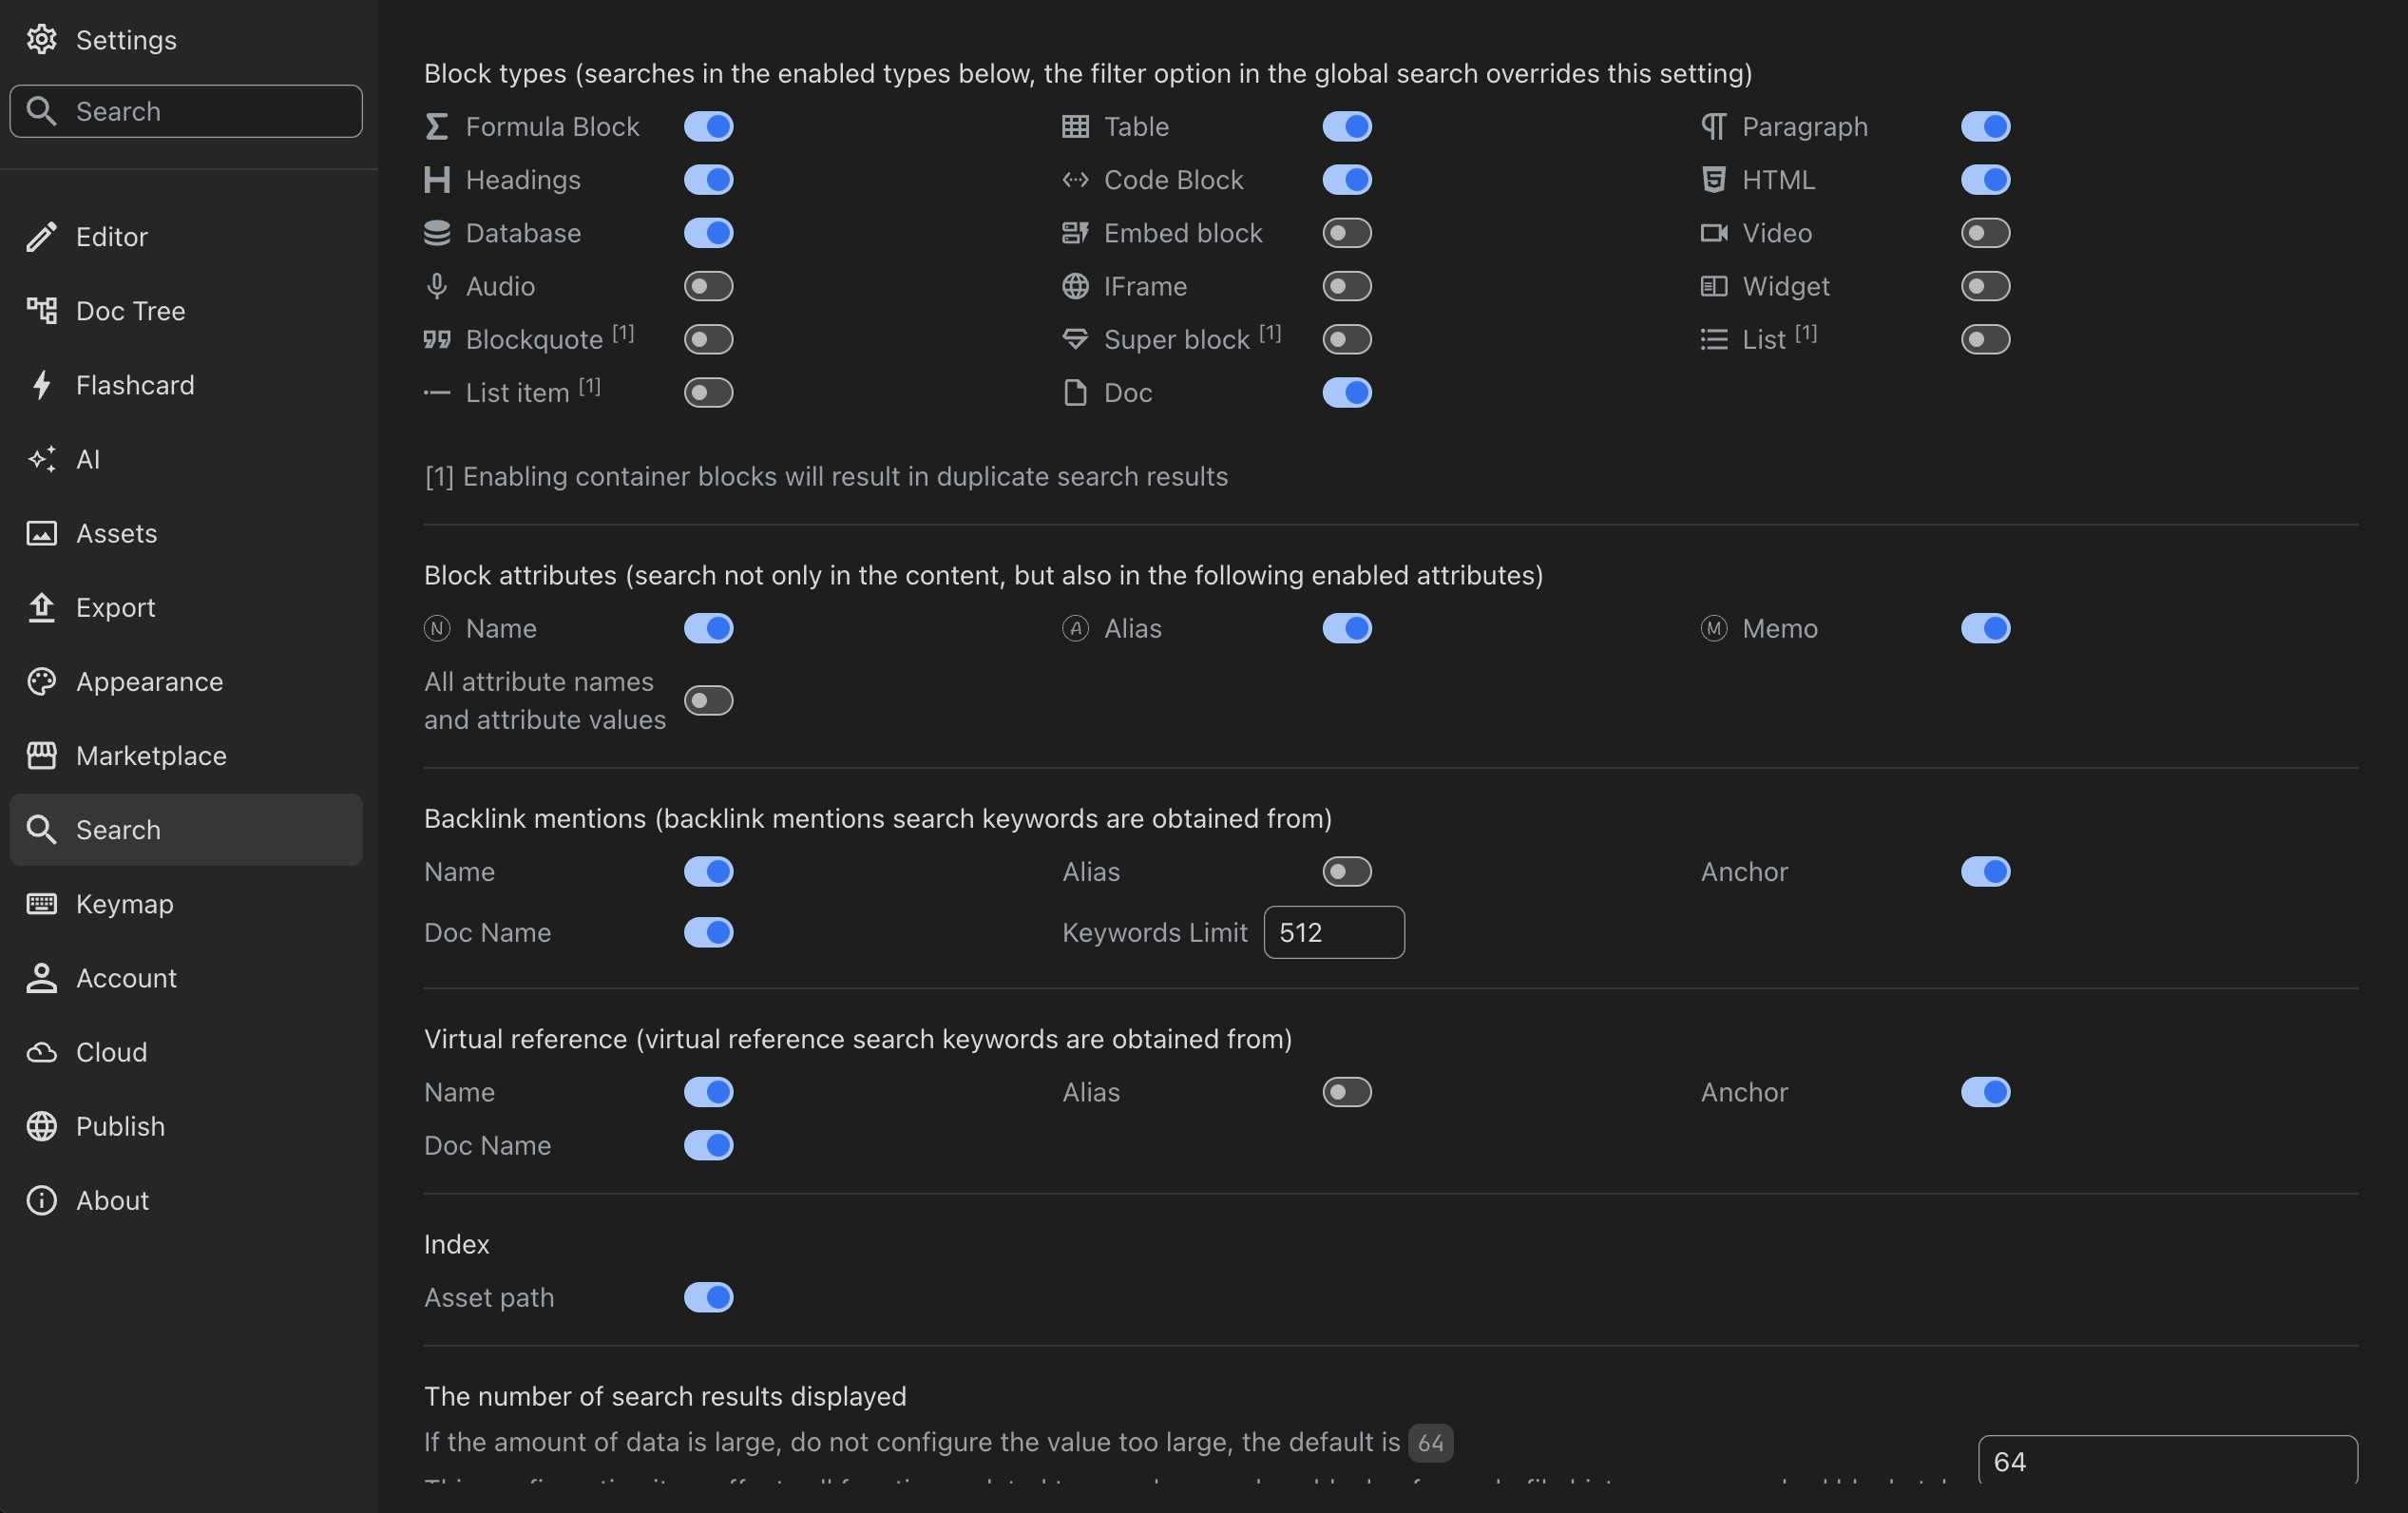Click the Flashcard lightning icon
This screenshot has width=2408, height=1513.
[41, 385]
